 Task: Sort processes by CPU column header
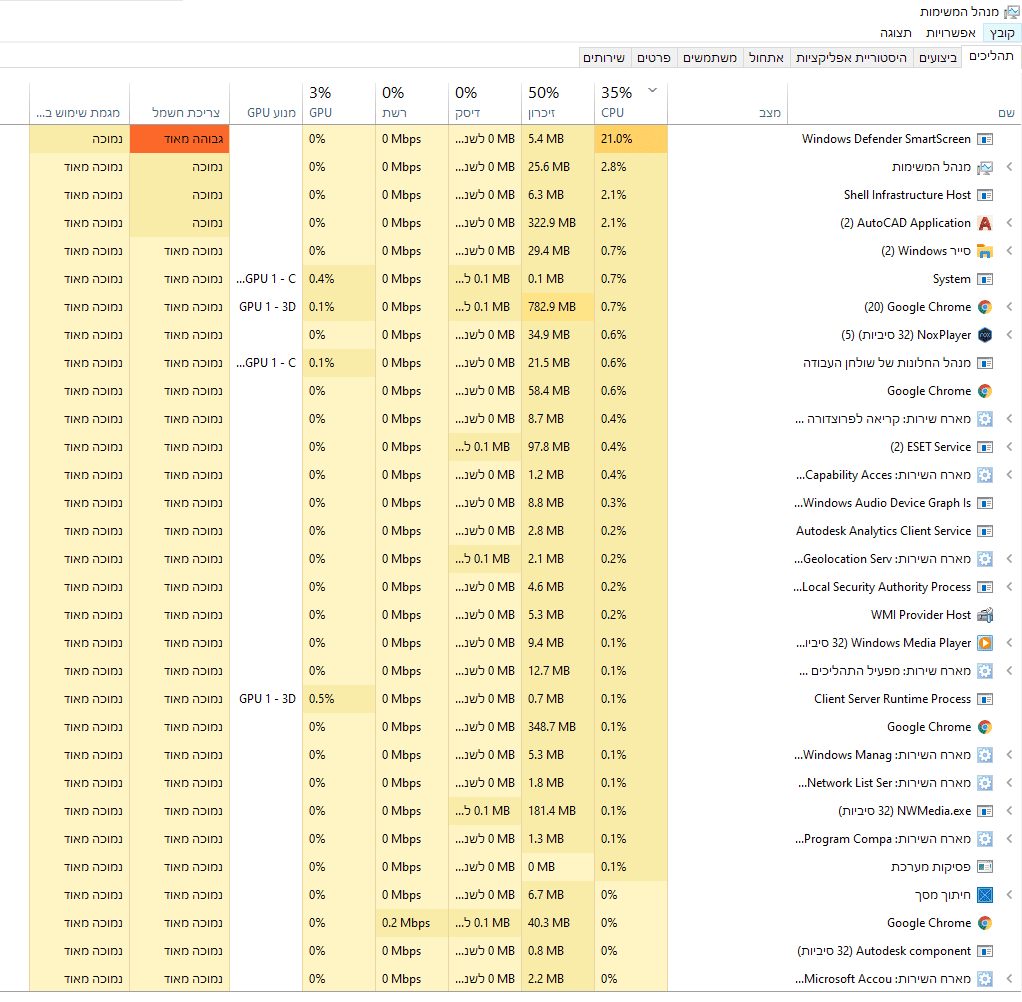630,102
